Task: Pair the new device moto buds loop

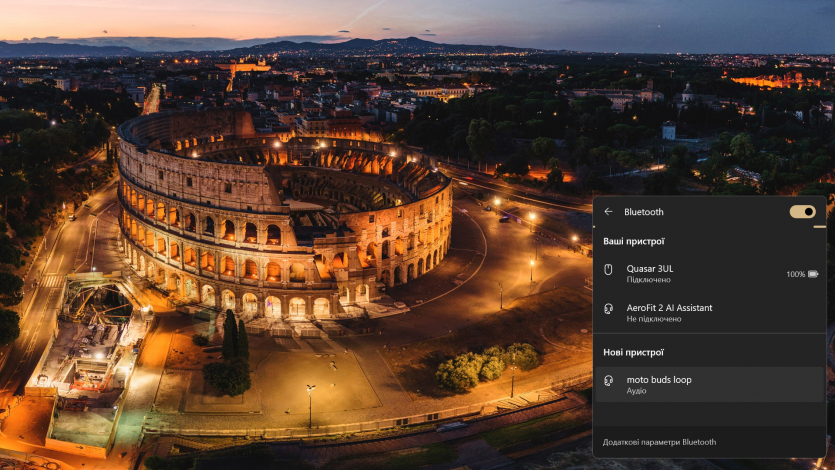Action: pos(659,380)
